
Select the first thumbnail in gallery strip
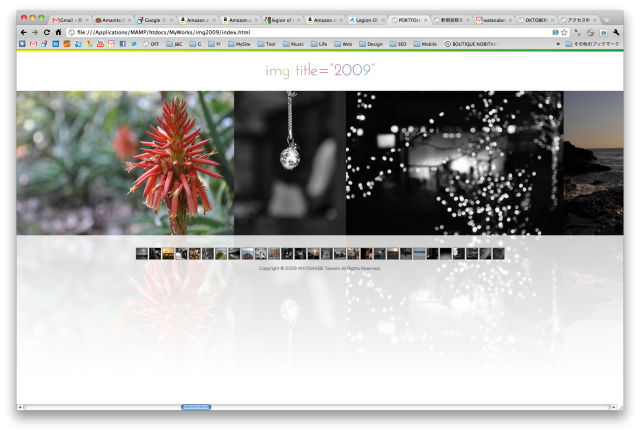click(x=142, y=254)
